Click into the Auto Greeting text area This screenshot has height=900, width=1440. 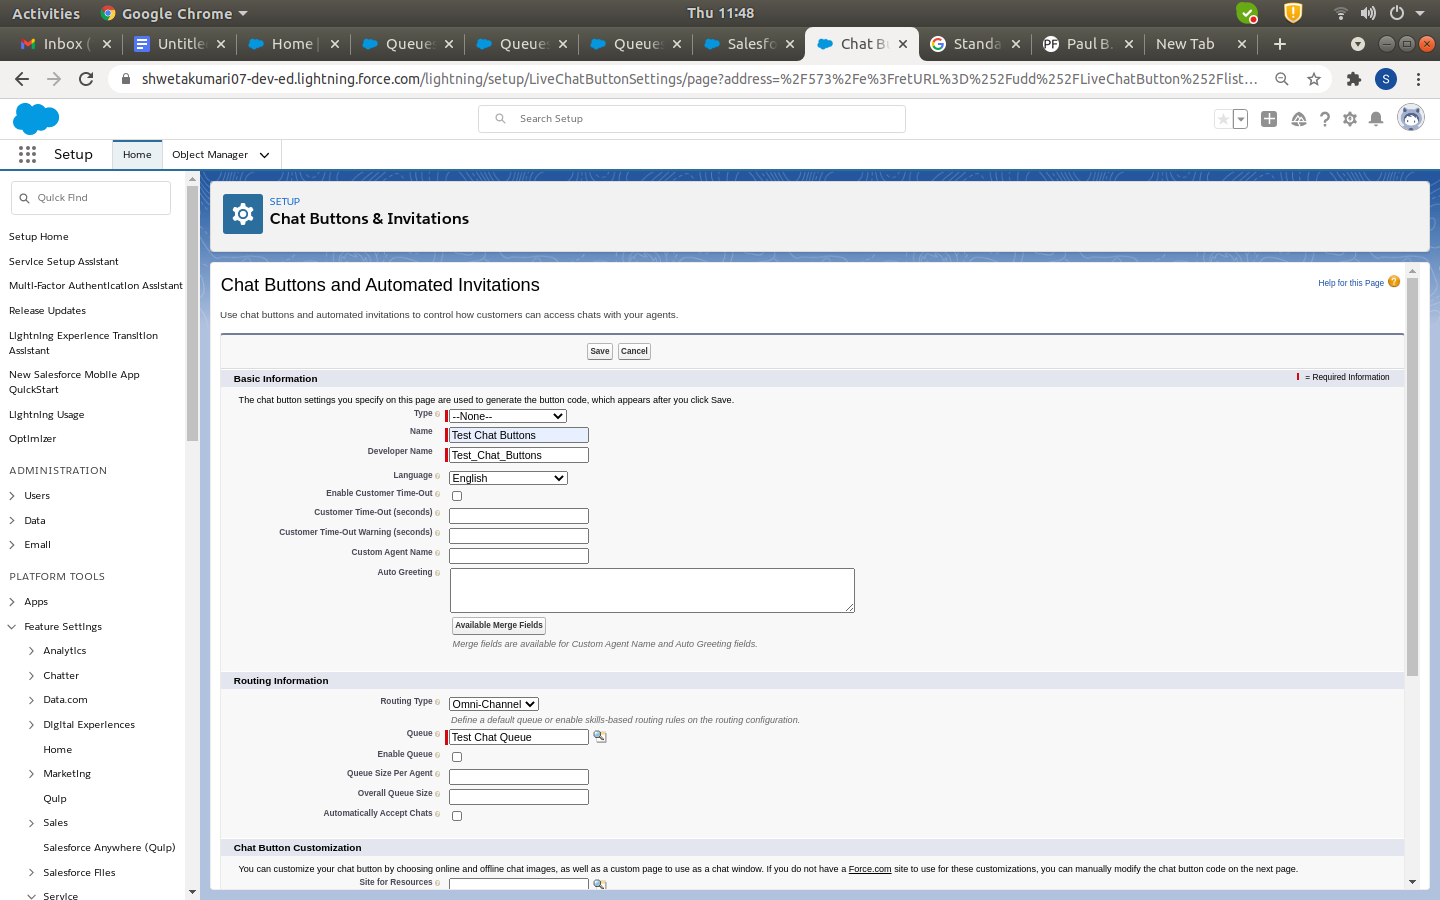(652, 590)
